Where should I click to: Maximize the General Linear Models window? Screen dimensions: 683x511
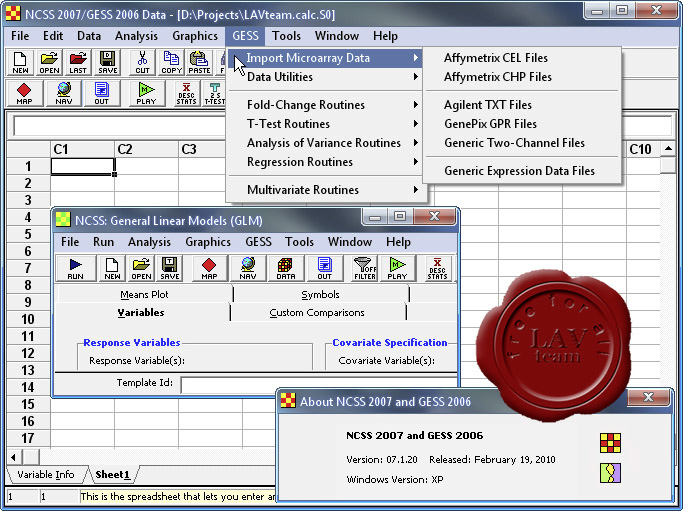[399, 216]
